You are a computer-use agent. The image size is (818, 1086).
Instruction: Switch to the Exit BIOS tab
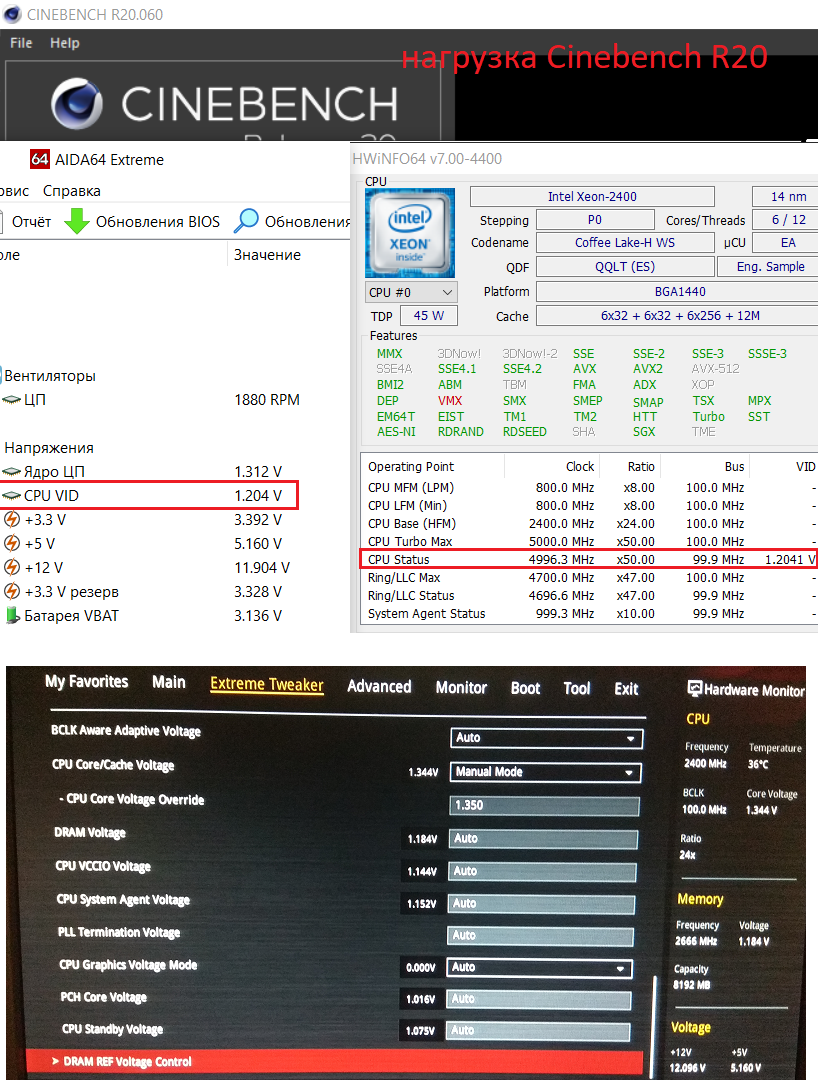click(626, 689)
